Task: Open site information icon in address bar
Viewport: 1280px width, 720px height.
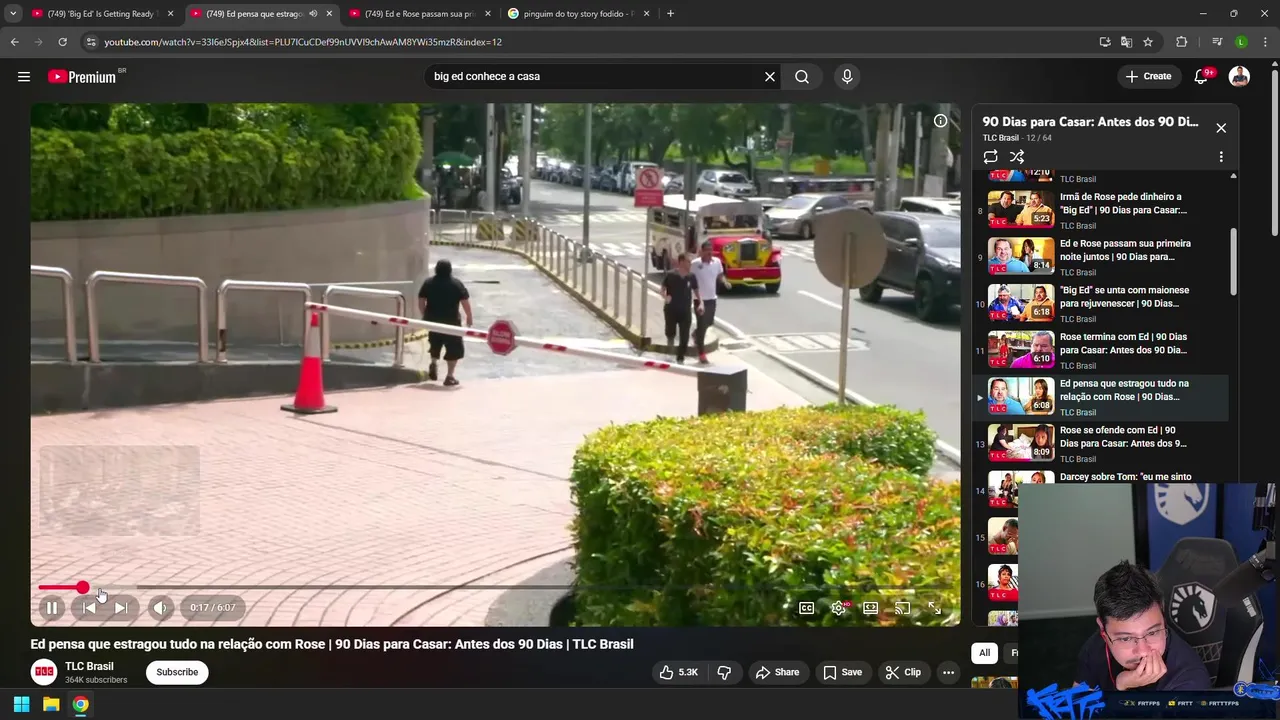Action: (91, 42)
